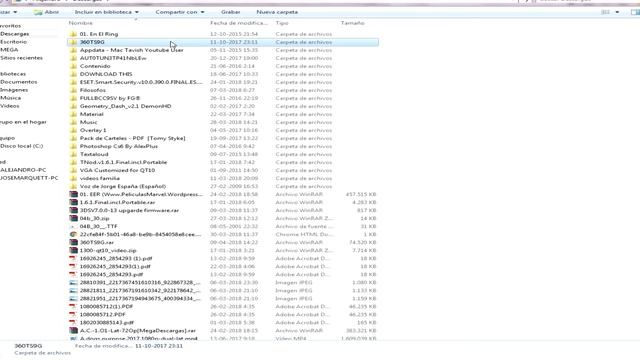The image size is (640, 360).
Task: Sort by the Tamaño column header
Action: pos(352,23)
